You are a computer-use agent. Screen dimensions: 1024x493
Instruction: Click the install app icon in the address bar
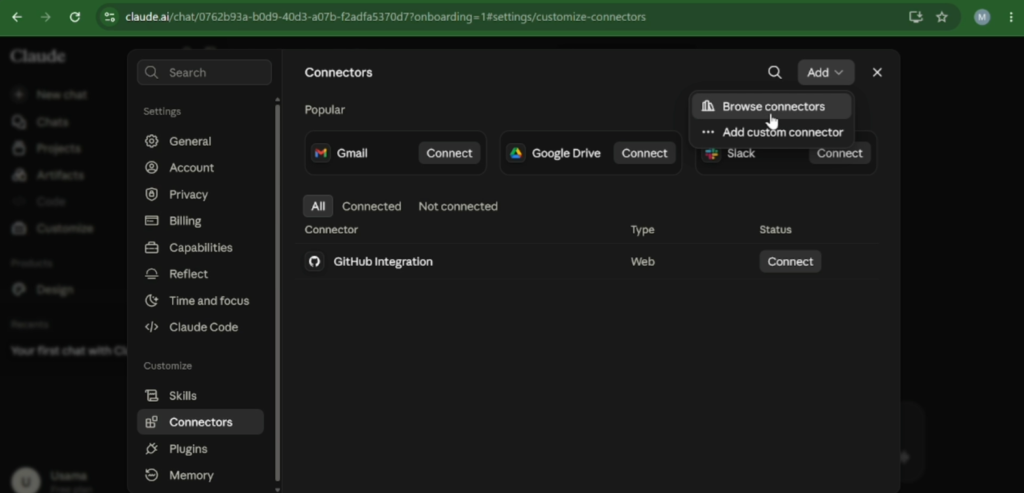point(916,17)
